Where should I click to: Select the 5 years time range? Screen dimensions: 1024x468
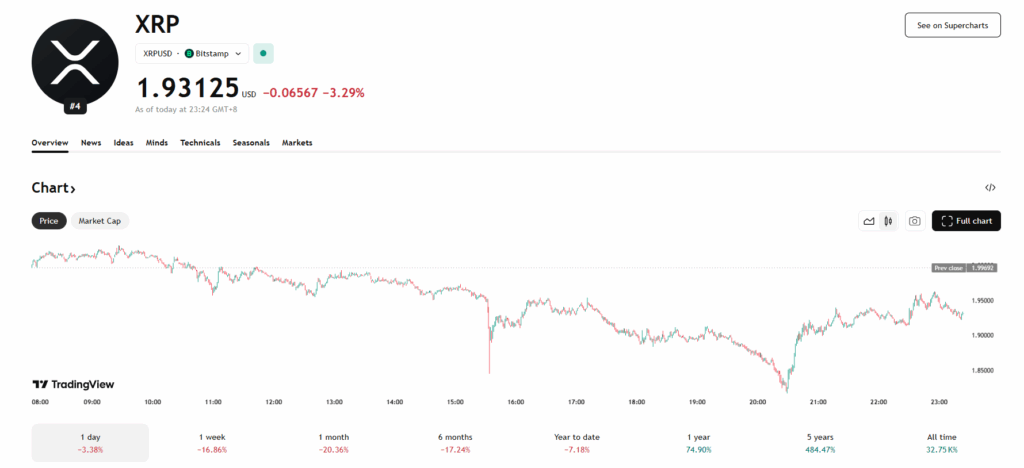(x=818, y=443)
